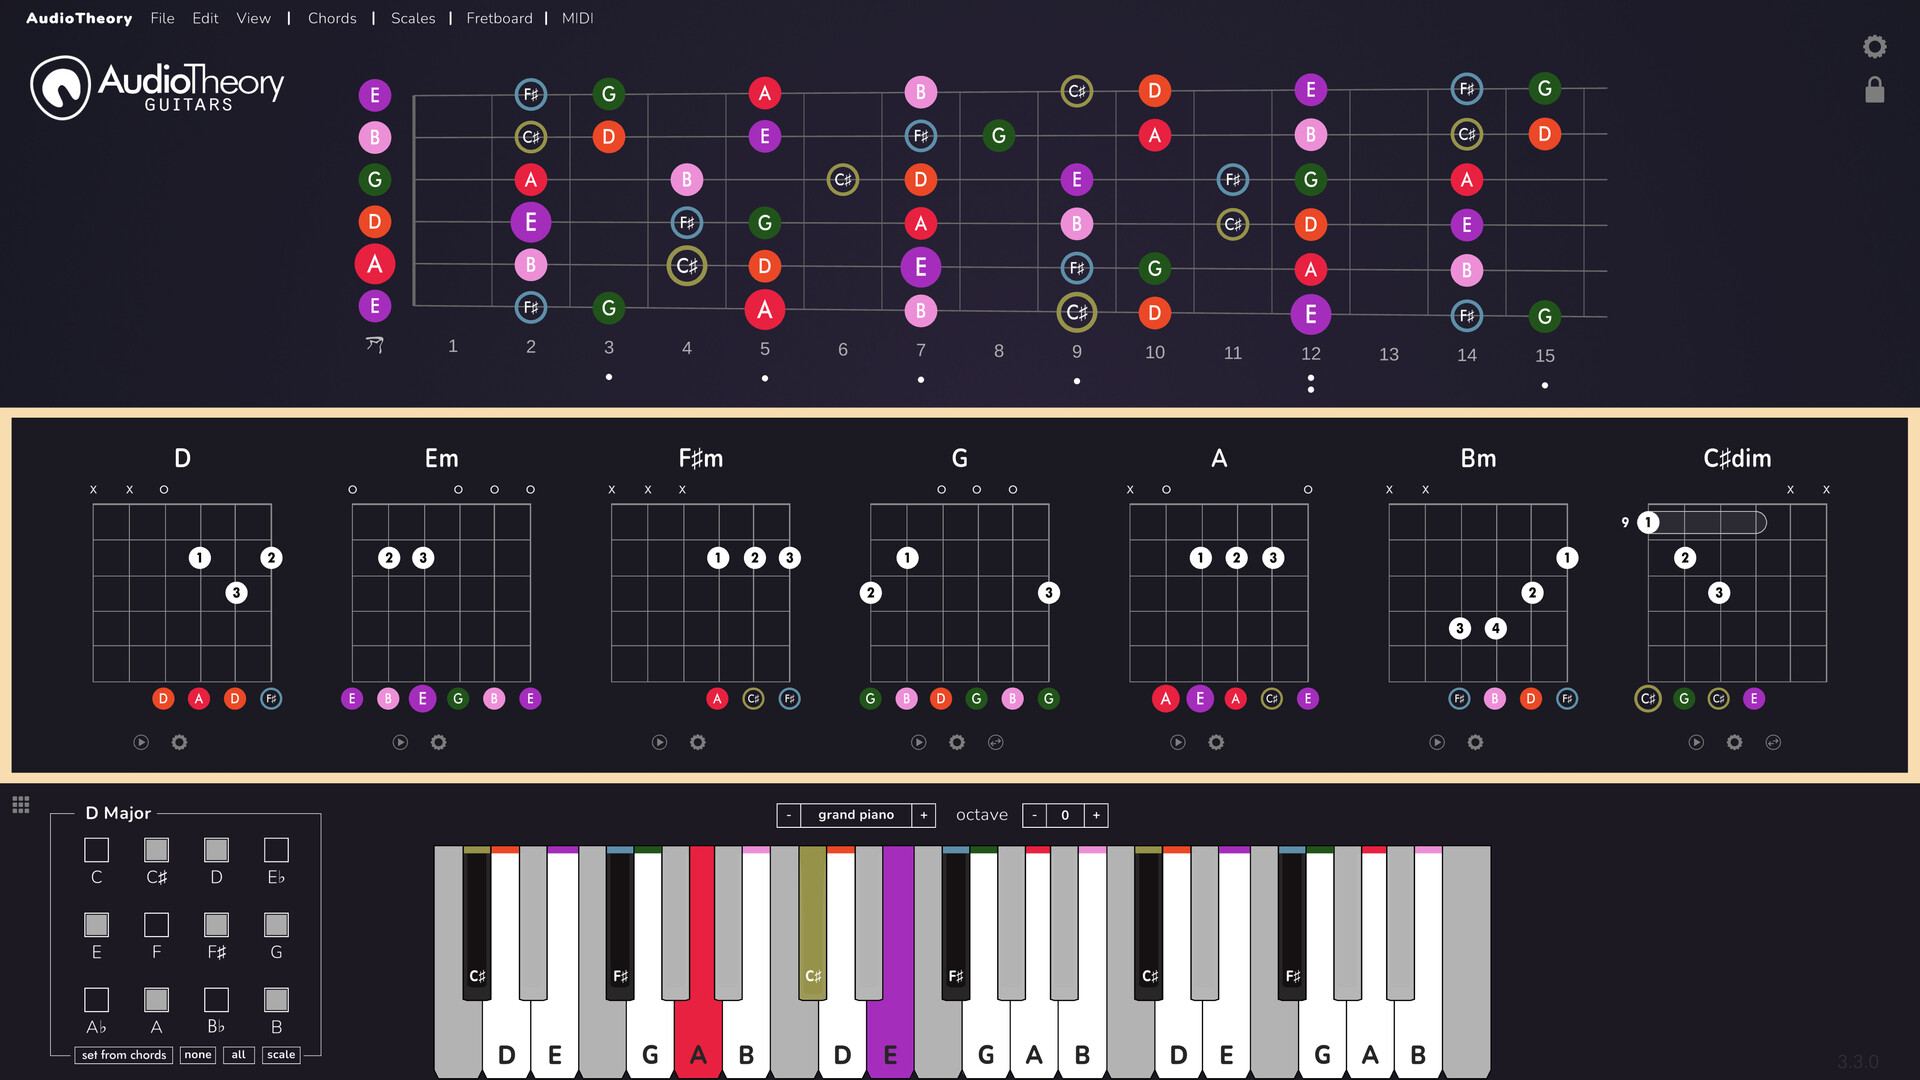
Task: Open the grid layout icon near D Major panel
Action: 20,804
